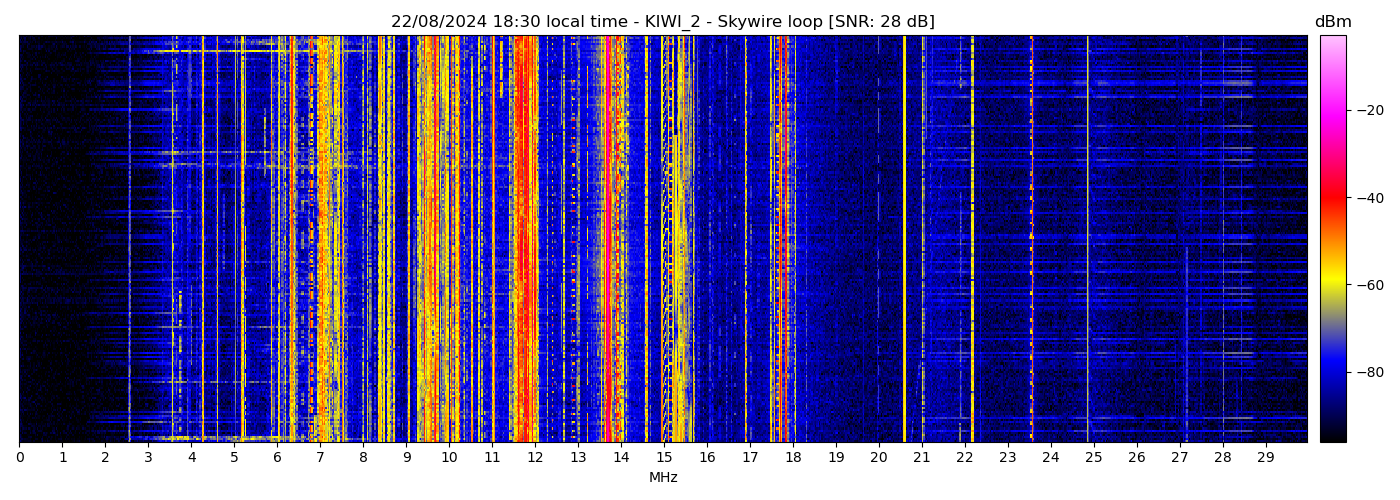Click the MHz x-axis label

pos(663,478)
